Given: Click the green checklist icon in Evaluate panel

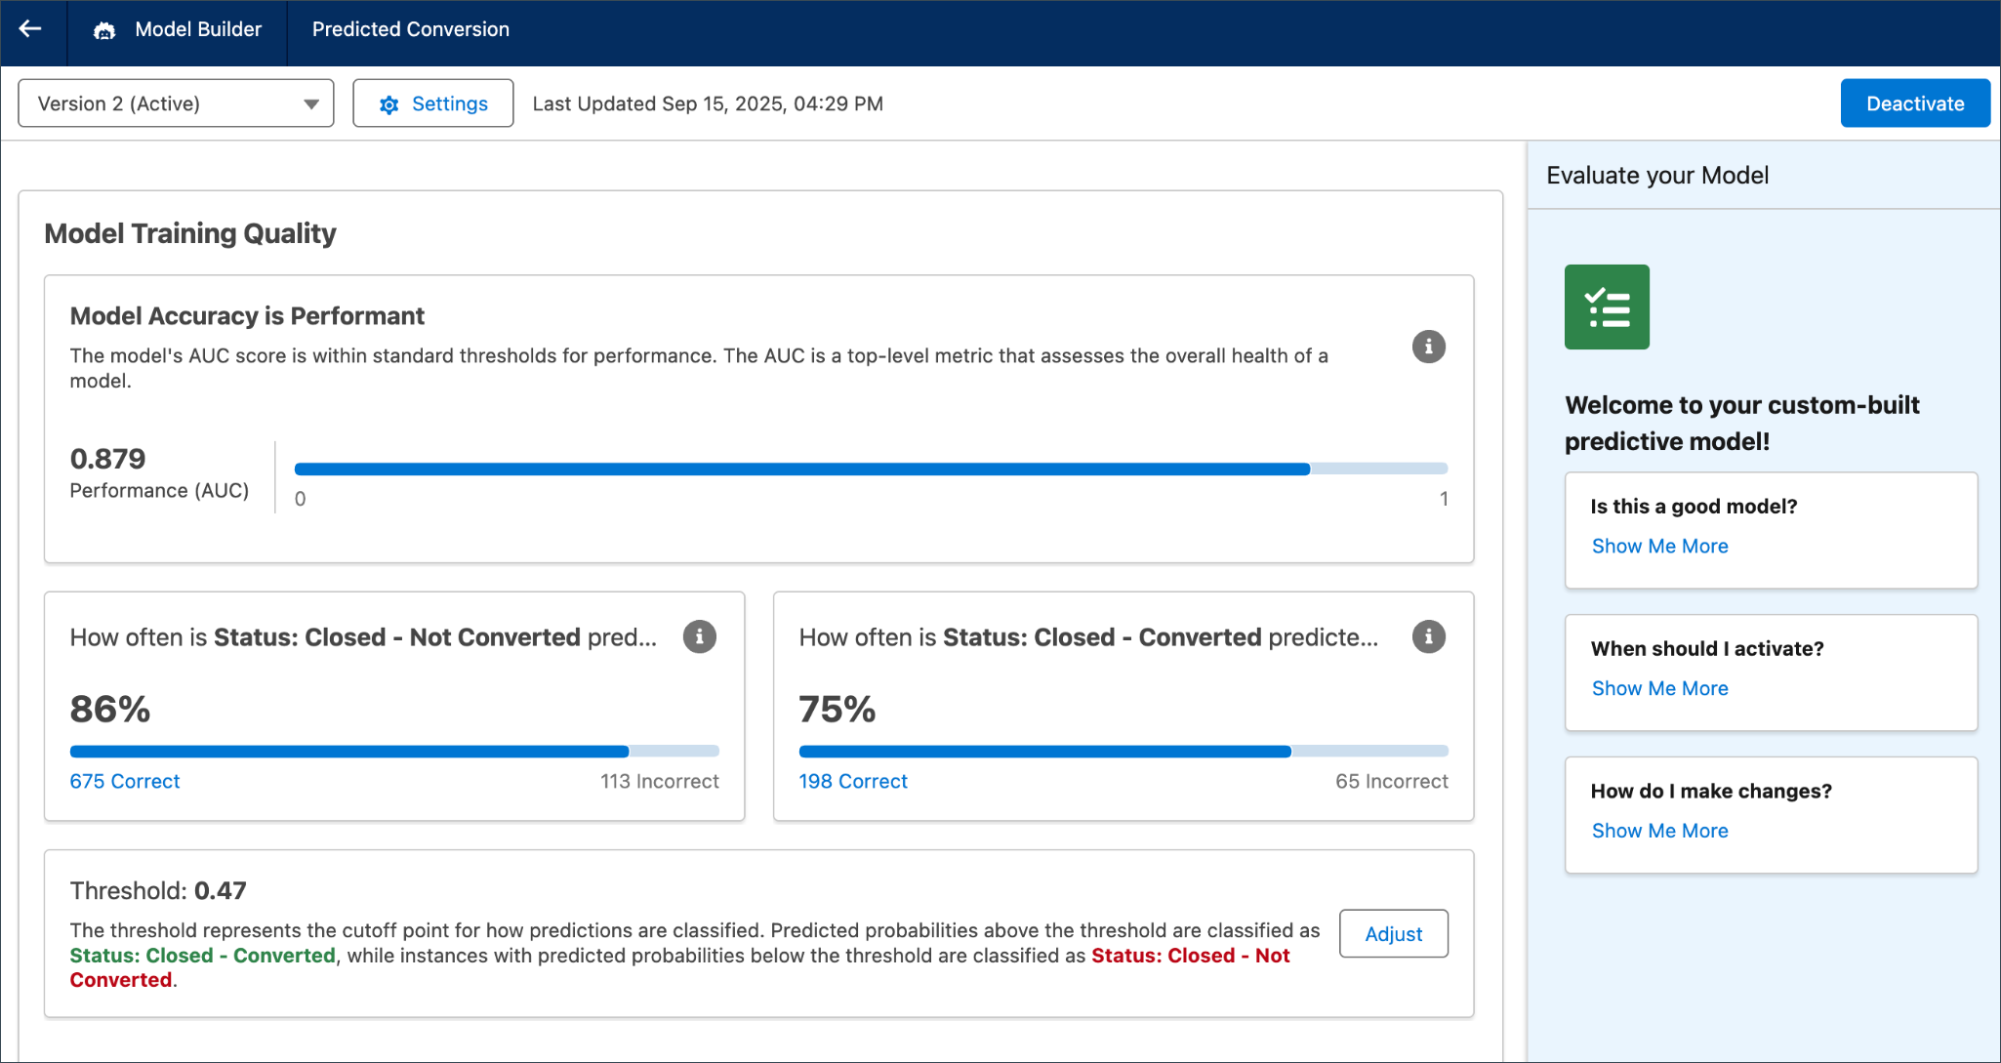Looking at the screenshot, I should click(x=1606, y=307).
